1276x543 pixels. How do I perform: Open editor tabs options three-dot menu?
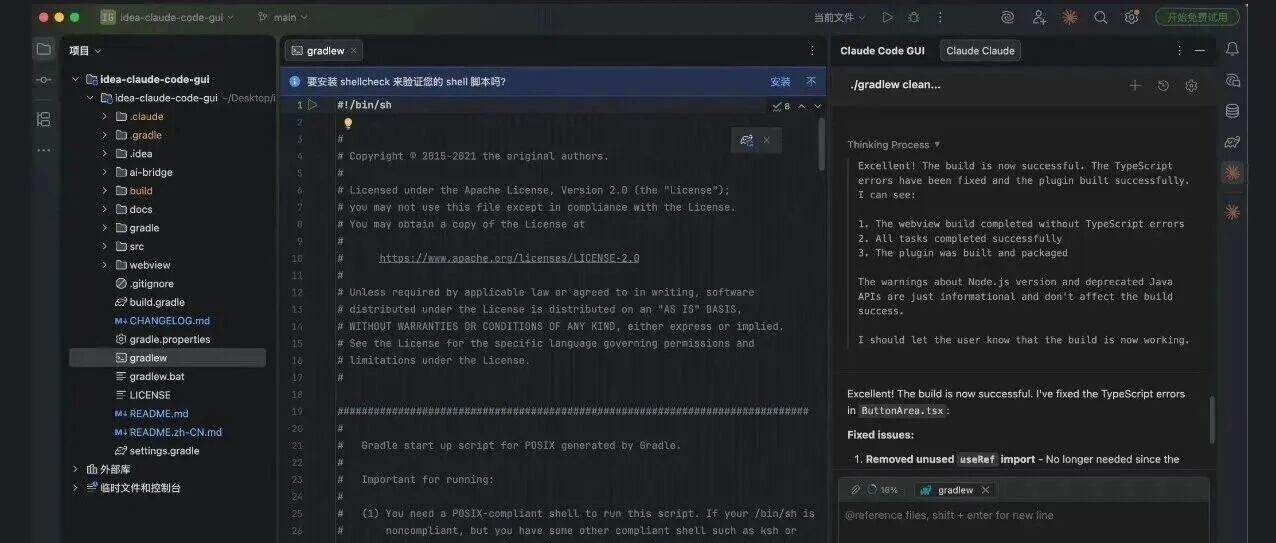click(812, 50)
